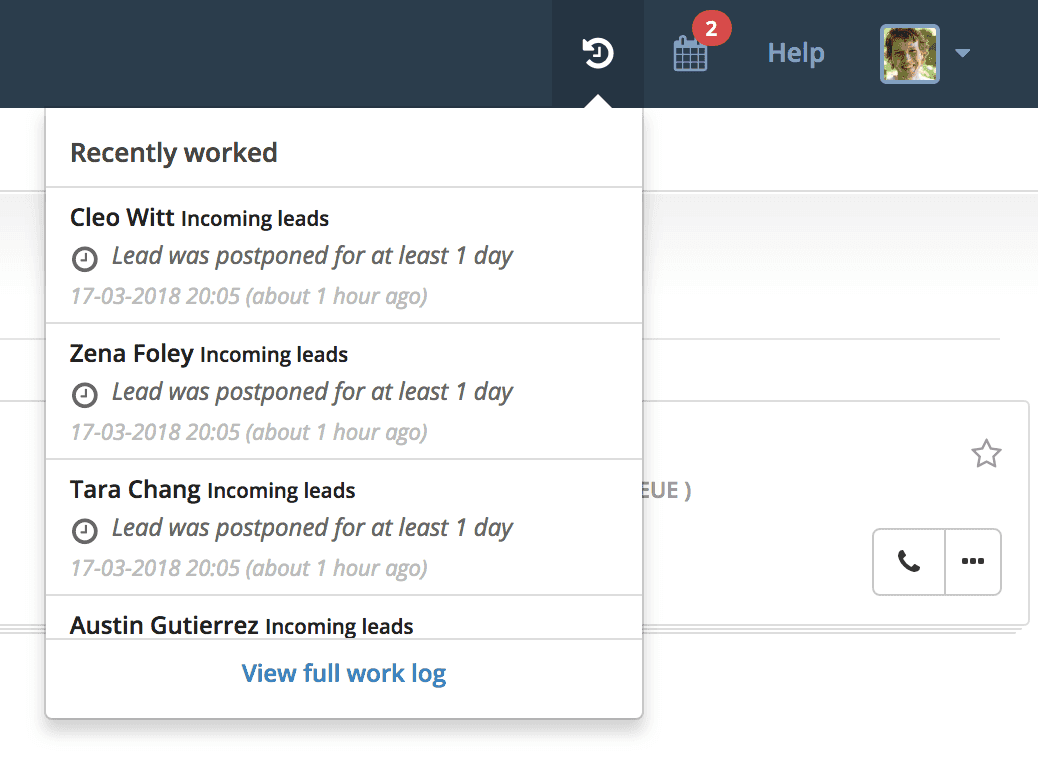Call the lead with phone button
This screenshot has width=1038, height=780.
click(909, 561)
